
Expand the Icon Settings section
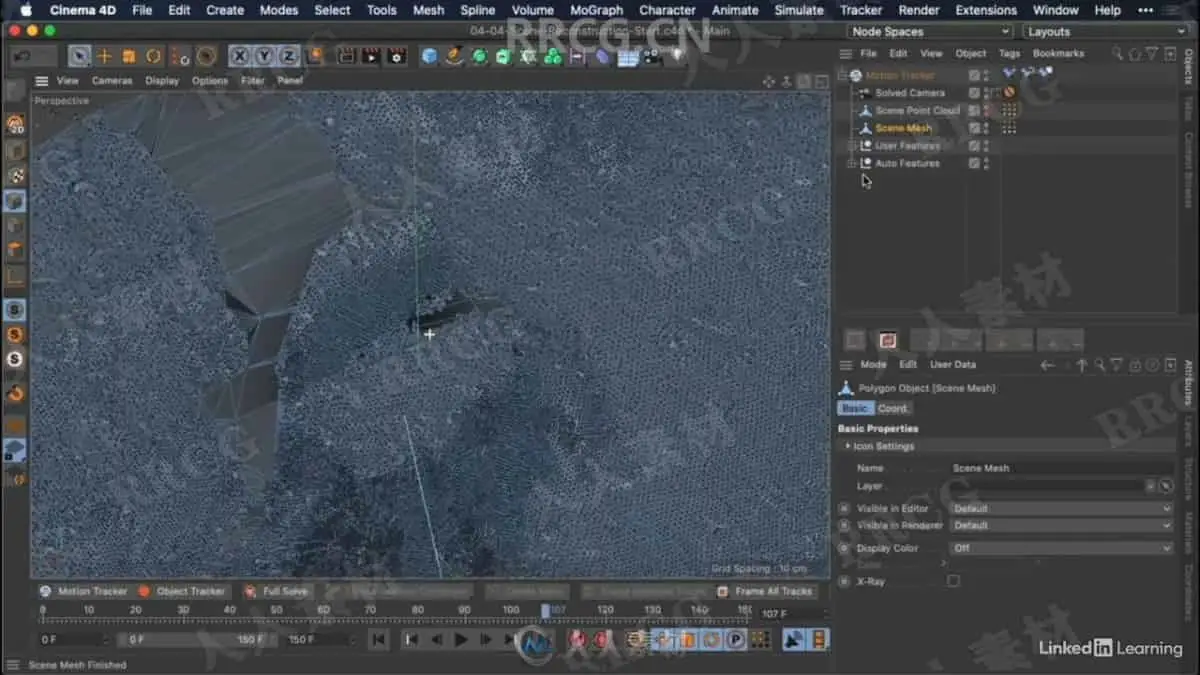(849, 446)
